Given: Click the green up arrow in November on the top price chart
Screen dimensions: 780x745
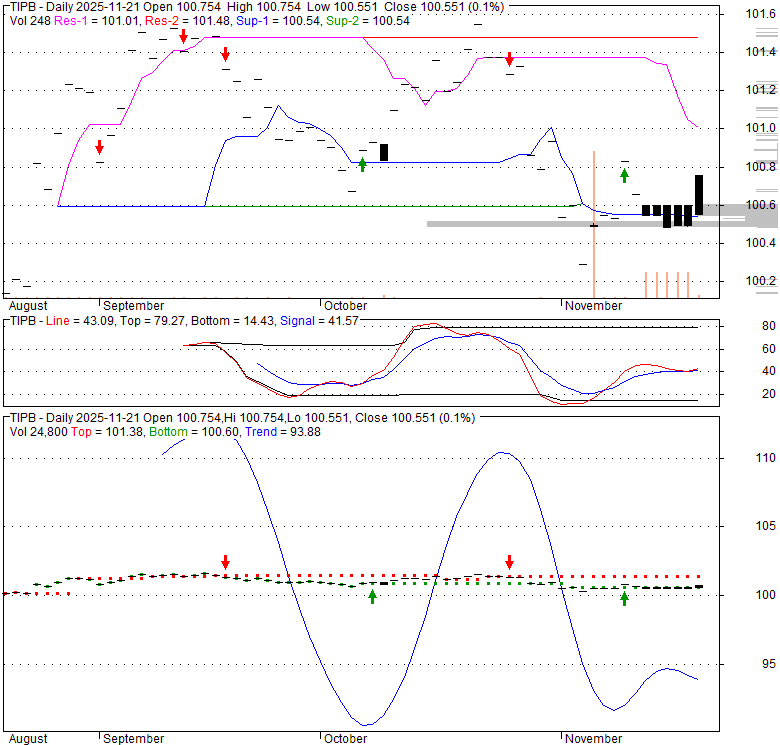Looking at the screenshot, I should pyautogui.click(x=625, y=175).
